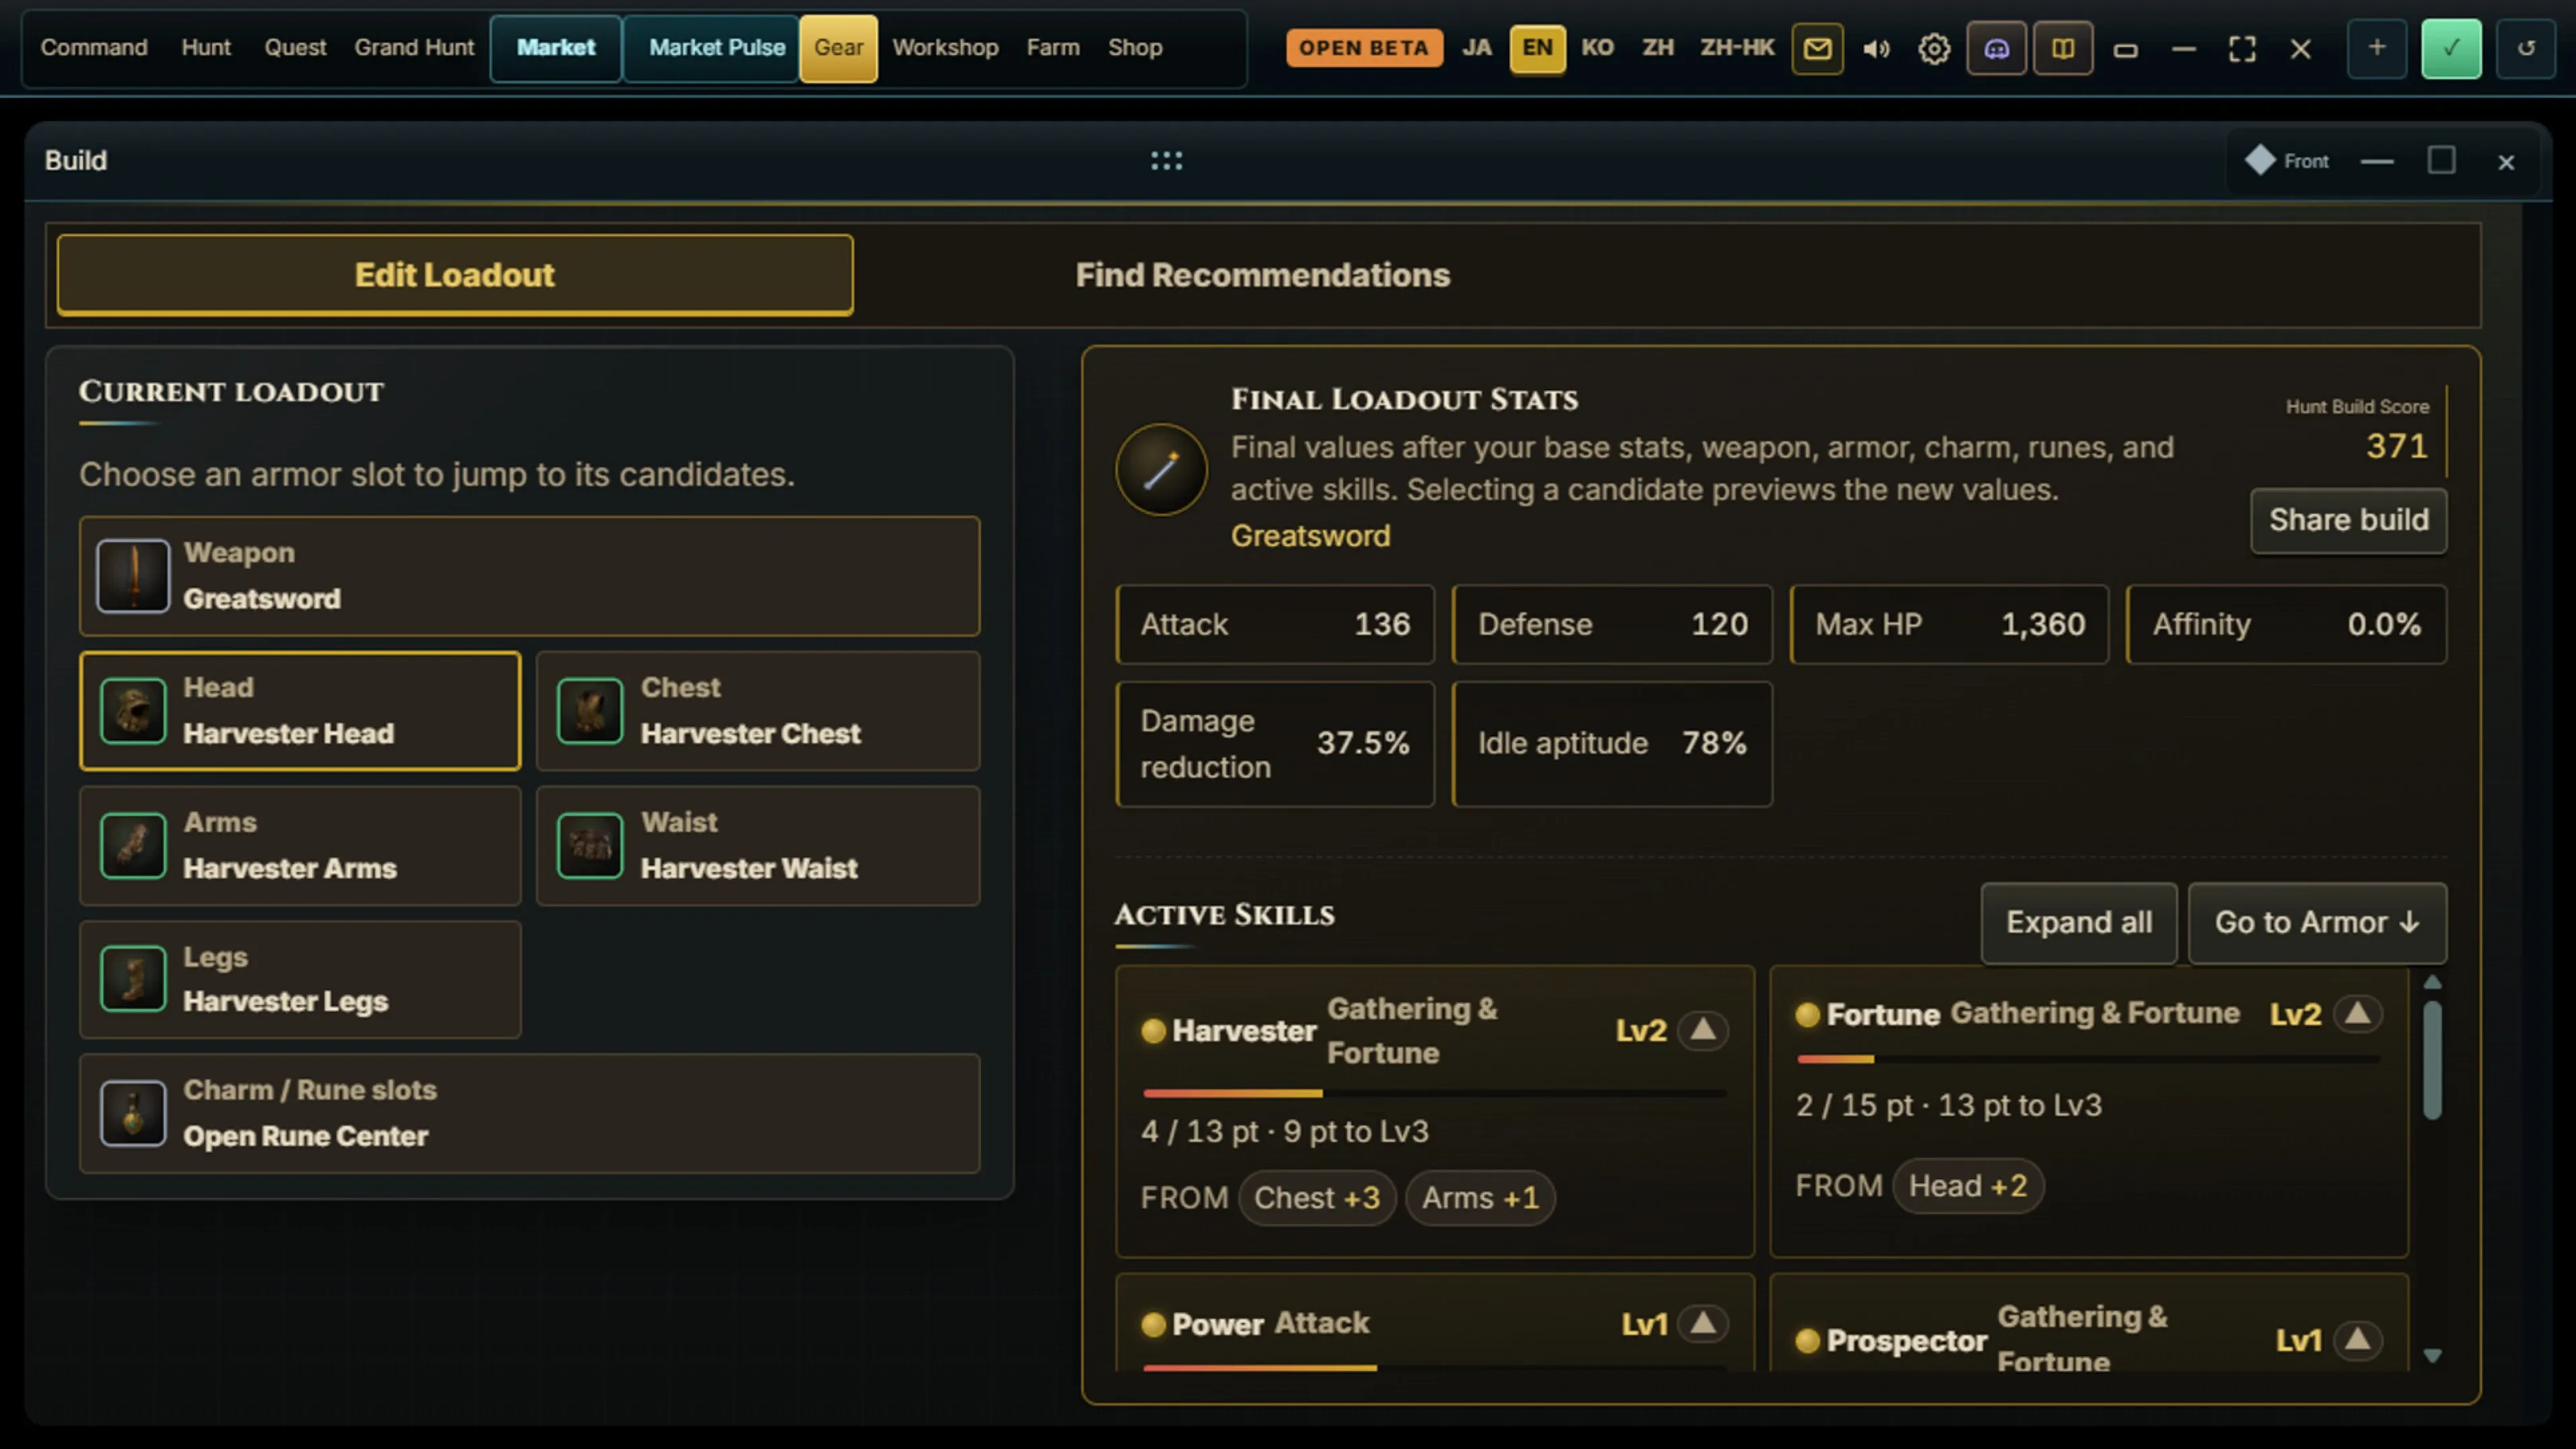Open settings gear icon
Screen dimensions: 2576x1449
1934,48
